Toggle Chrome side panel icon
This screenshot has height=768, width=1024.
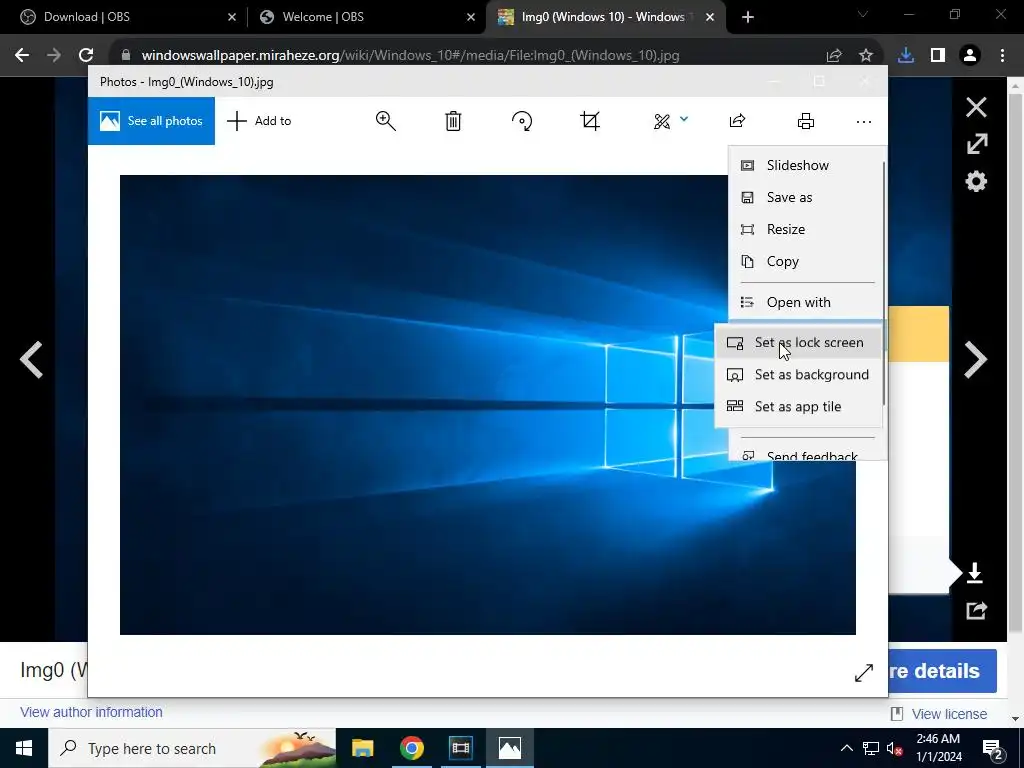pyautogui.click(x=938, y=56)
